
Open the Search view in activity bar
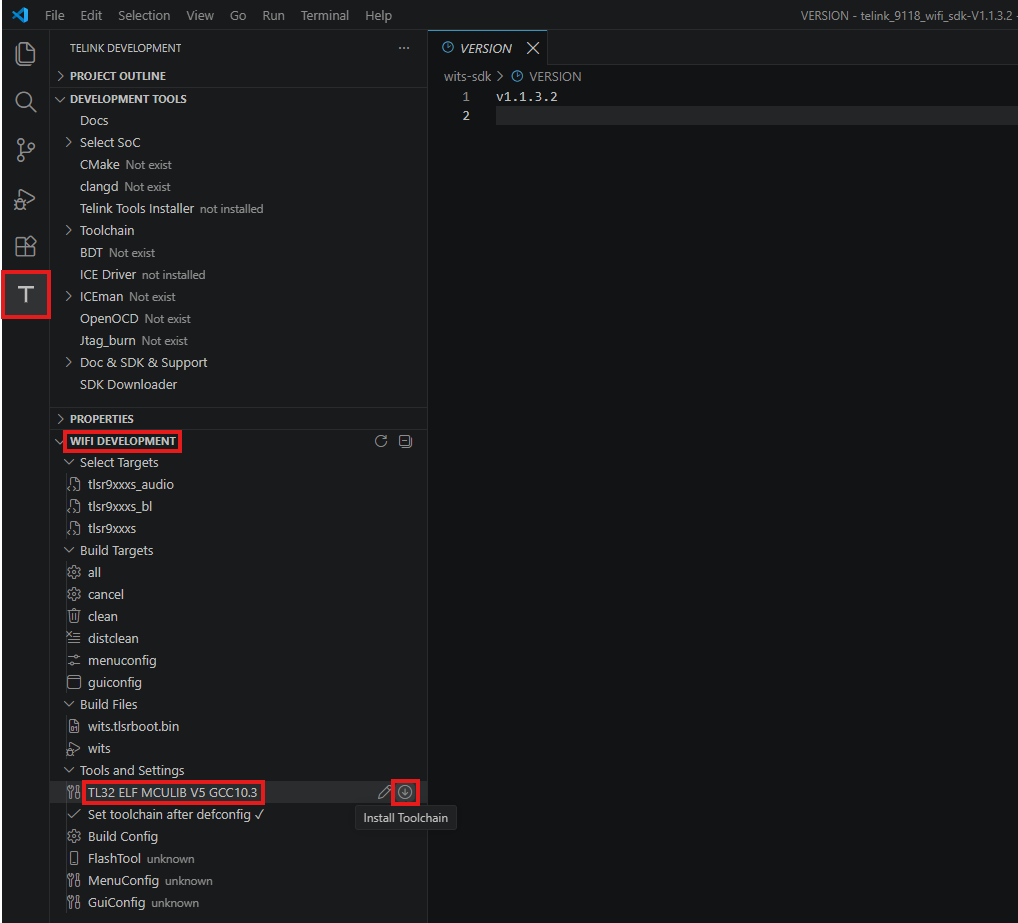(25, 101)
